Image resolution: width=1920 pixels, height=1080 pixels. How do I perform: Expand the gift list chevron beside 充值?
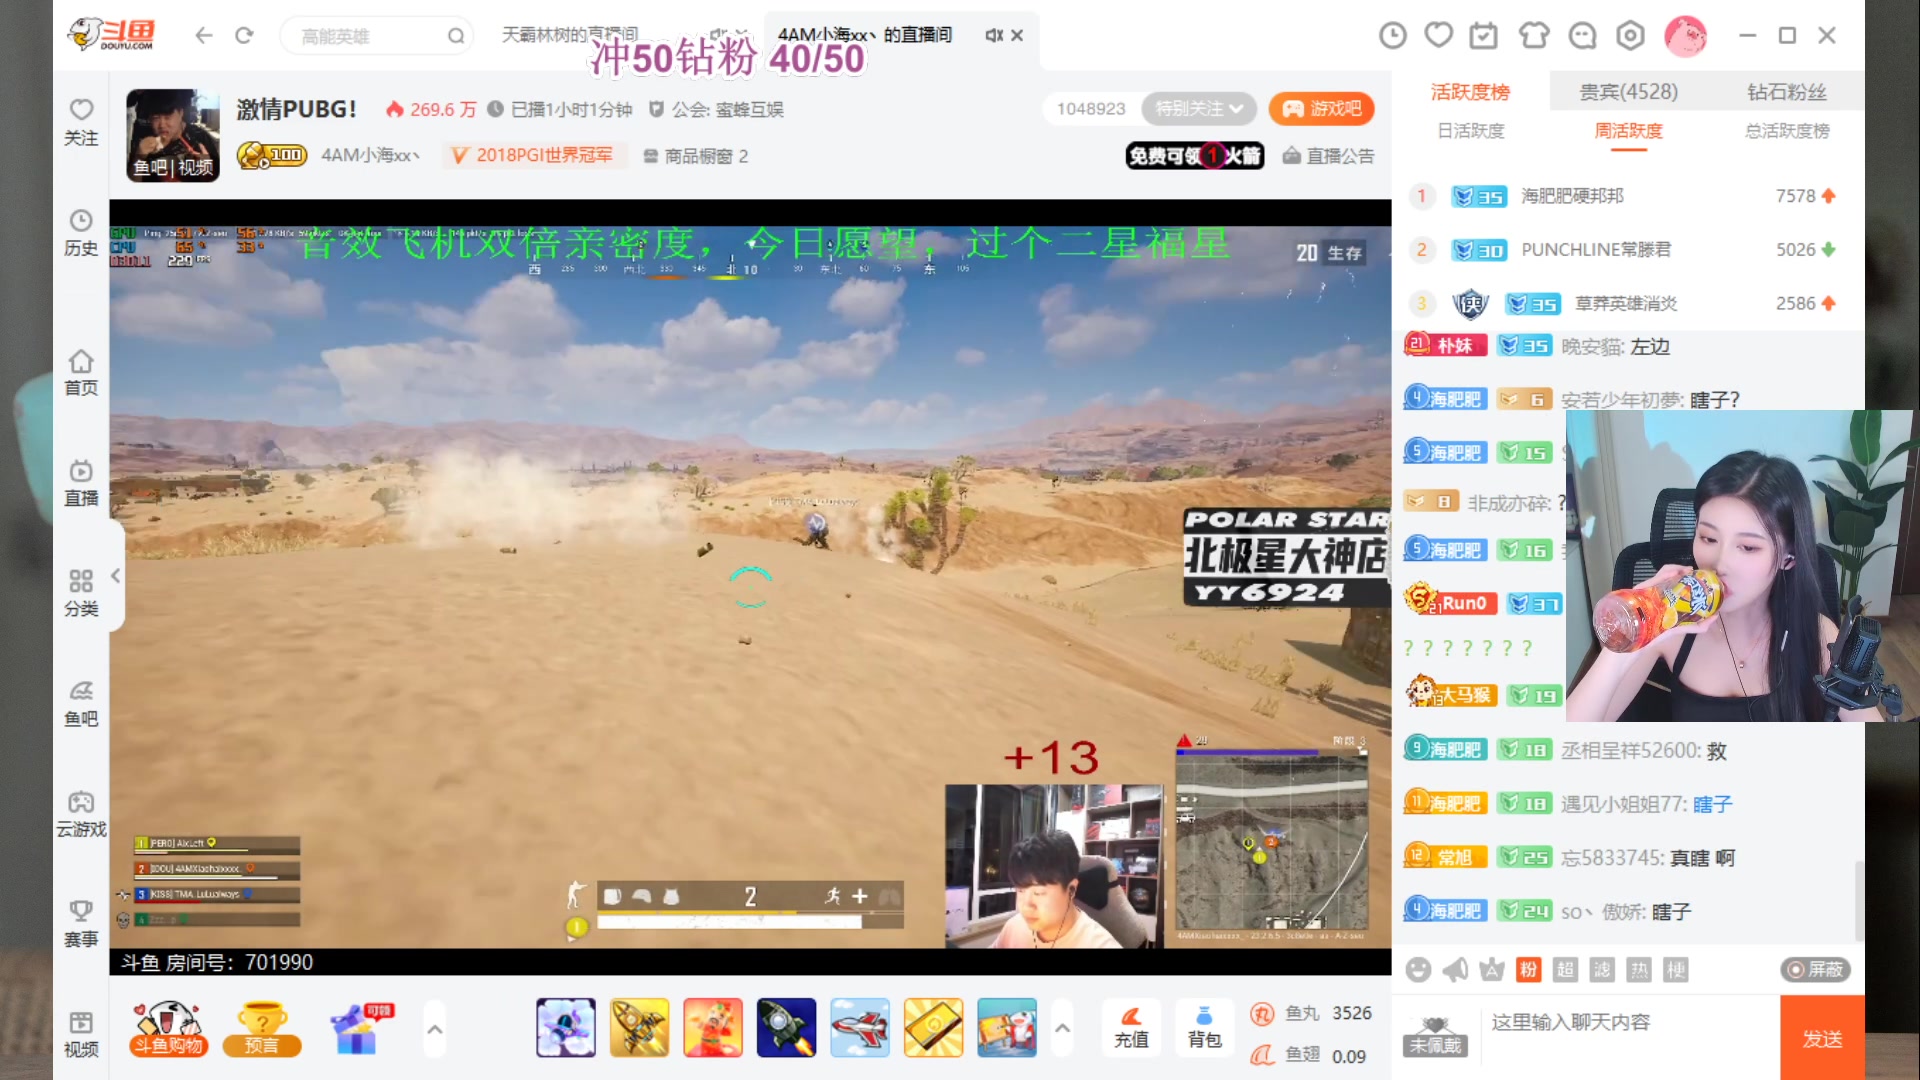click(1062, 1028)
